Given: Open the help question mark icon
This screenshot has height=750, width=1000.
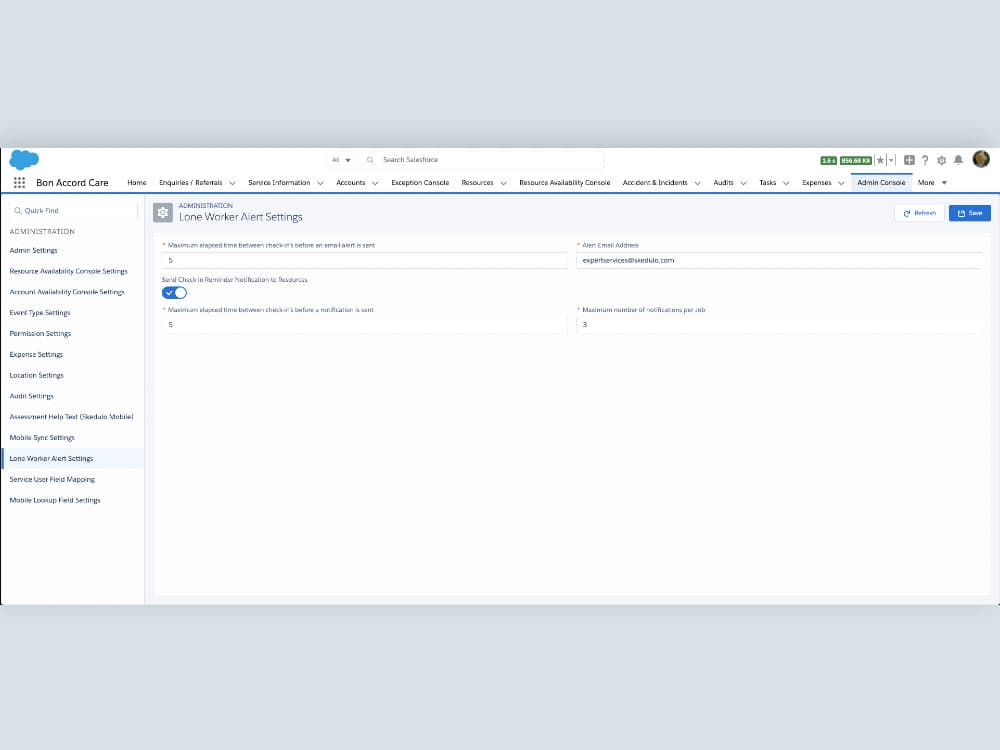Looking at the screenshot, I should pyautogui.click(x=925, y=160).
